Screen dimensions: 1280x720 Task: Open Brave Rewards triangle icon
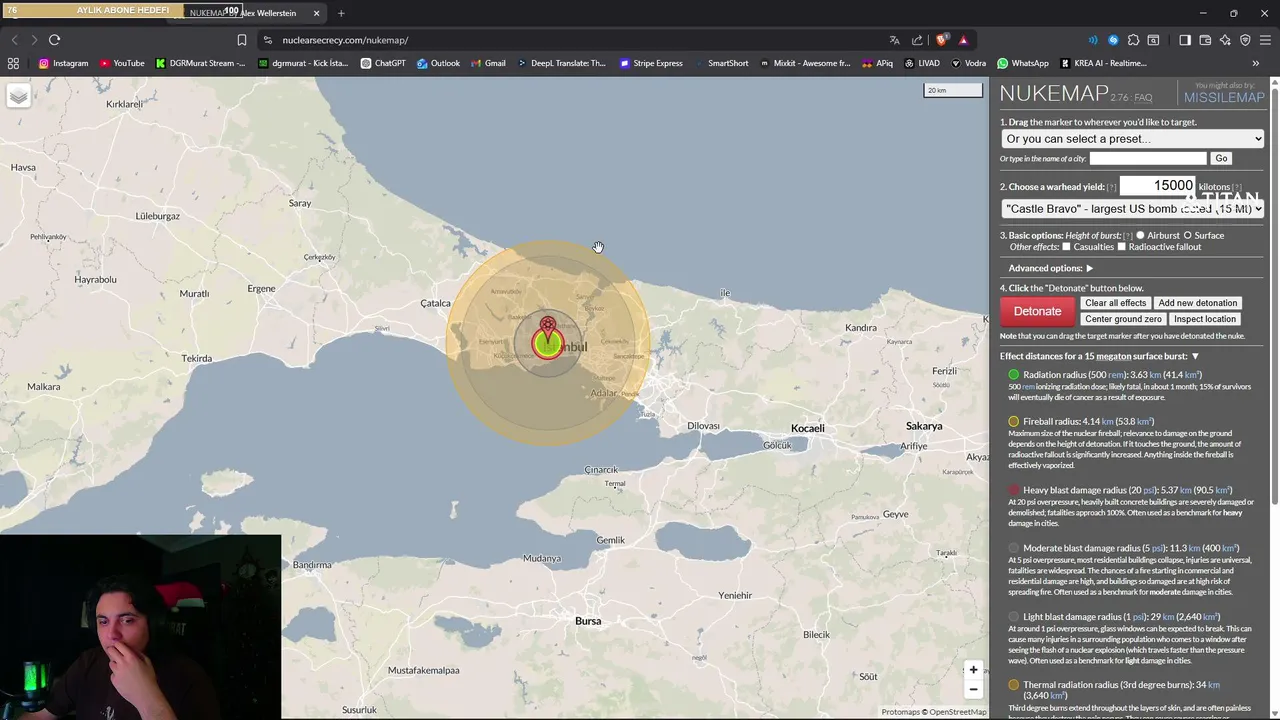click(x=963, y=40)
